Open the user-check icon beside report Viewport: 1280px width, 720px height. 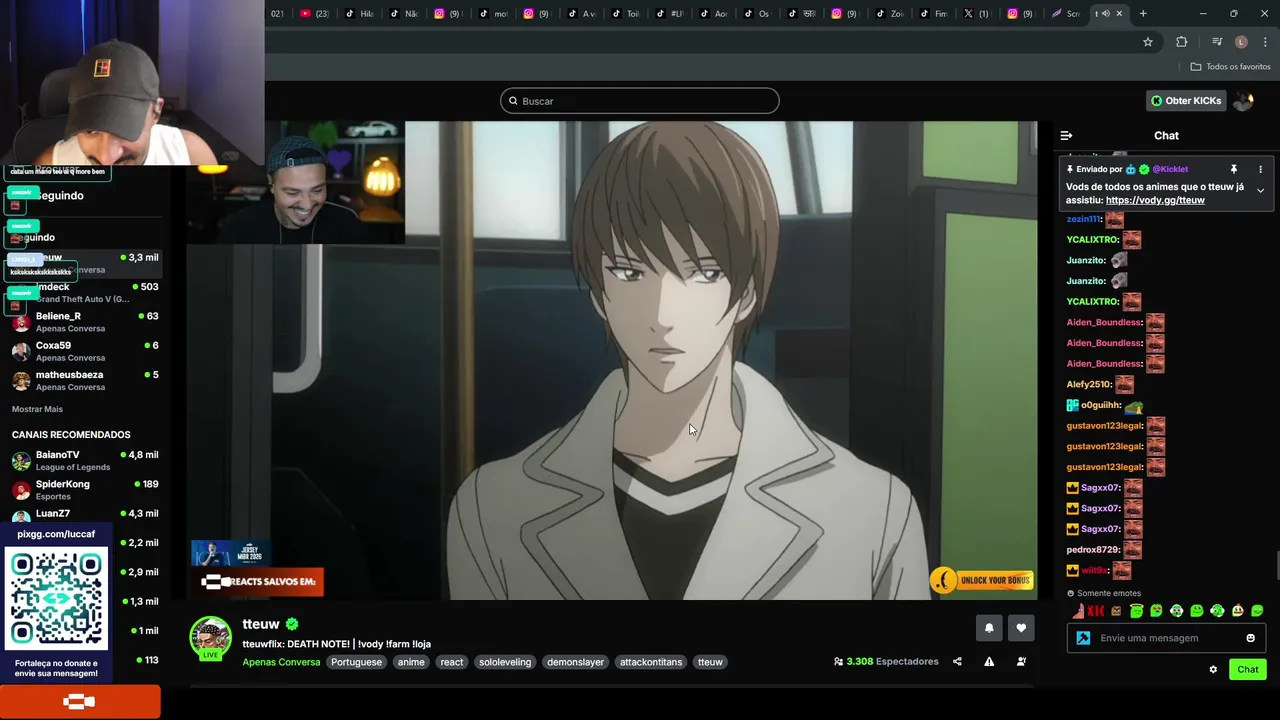pyautogui.click(x=1021, y=661)
